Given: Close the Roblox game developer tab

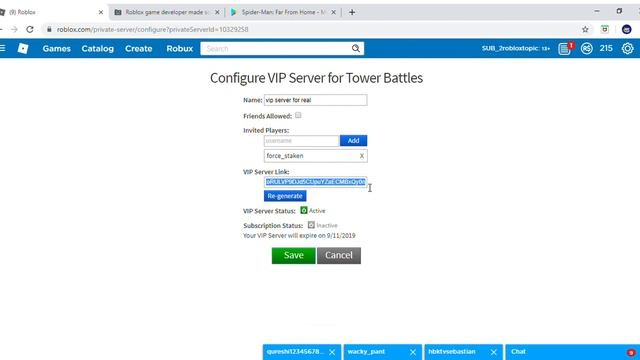Looking at the screenshot, I should [x=217, y=12].
